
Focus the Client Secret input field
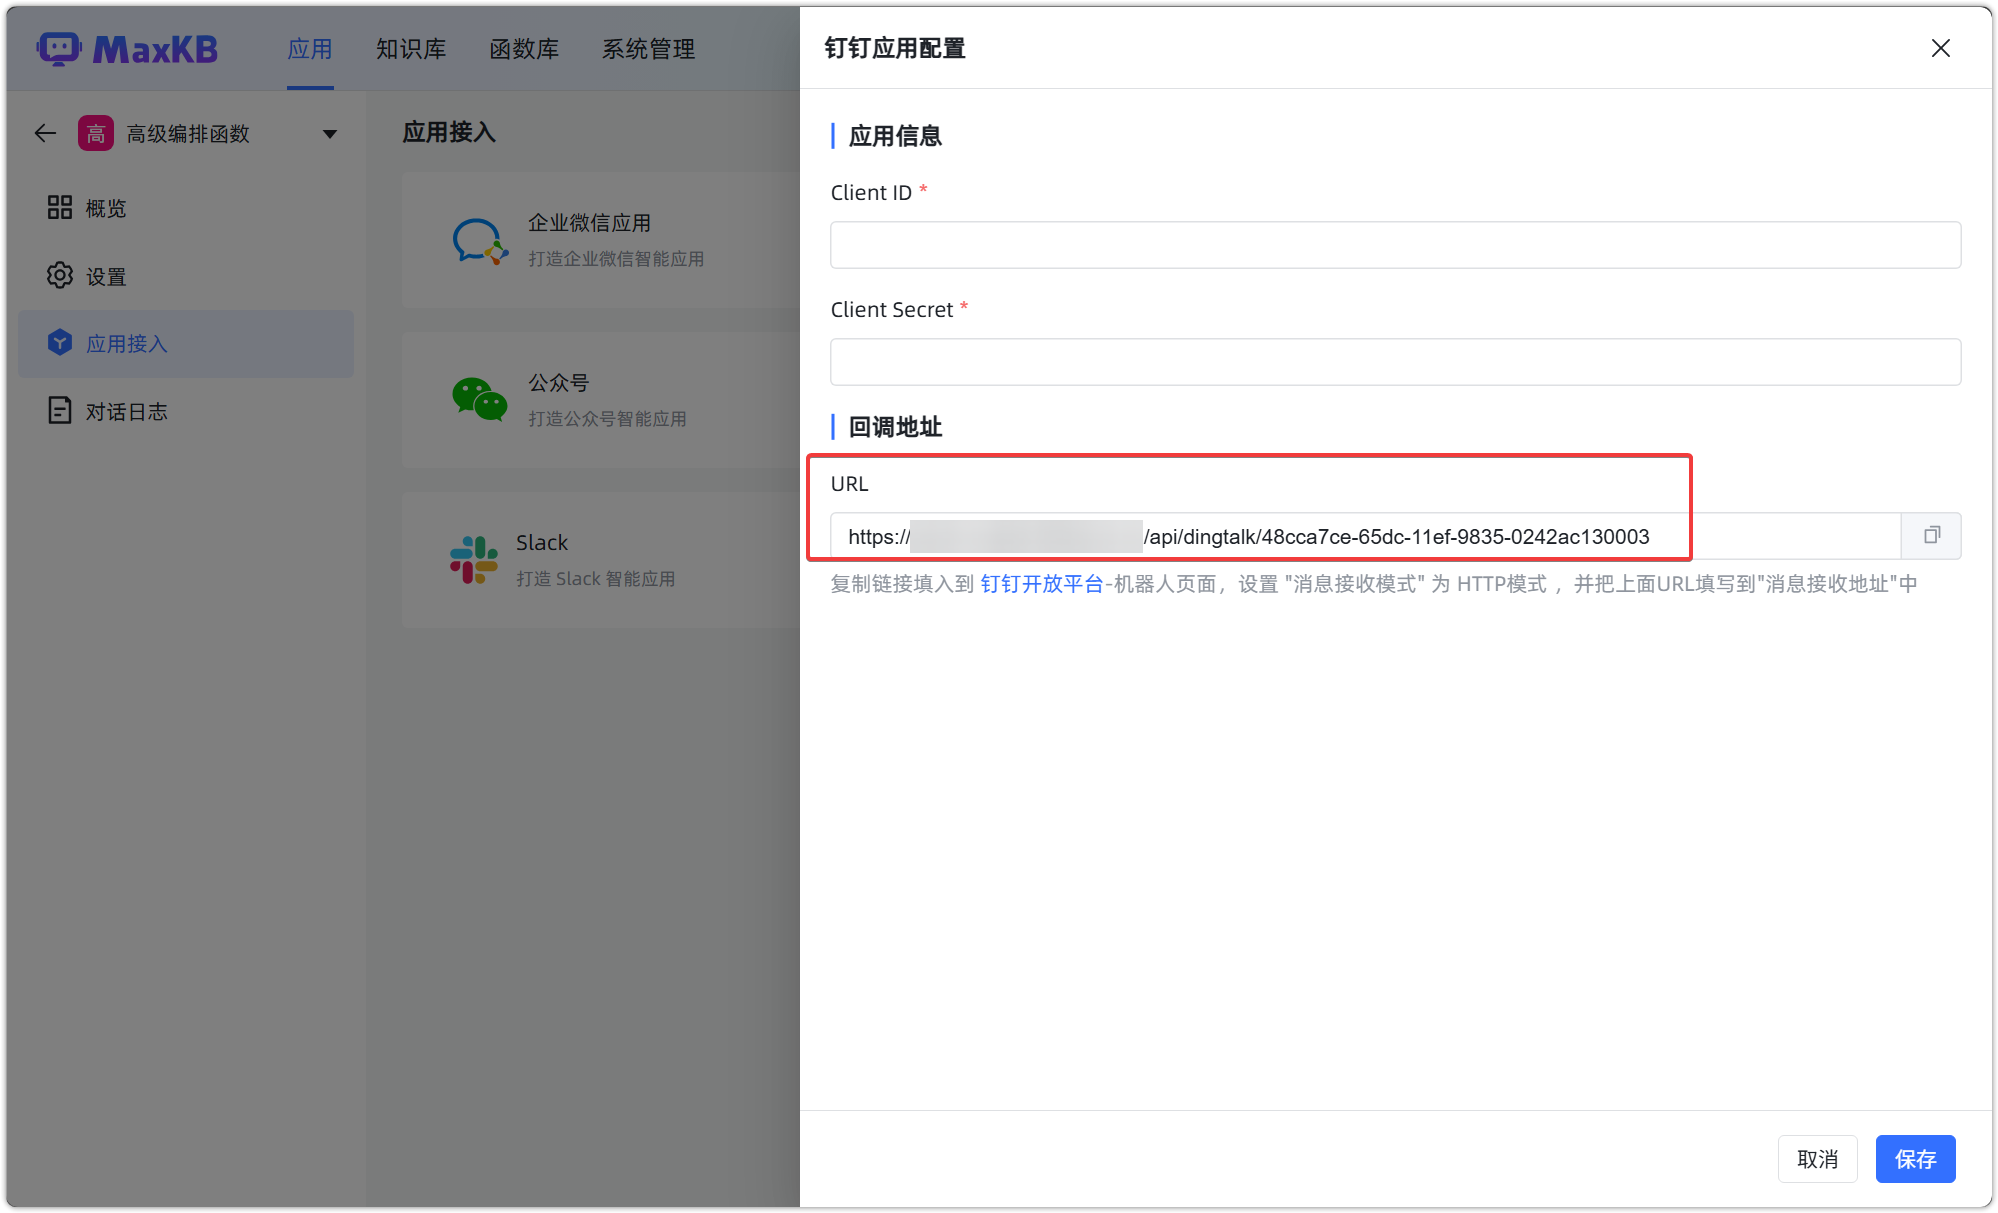[x=1395, y=362]
